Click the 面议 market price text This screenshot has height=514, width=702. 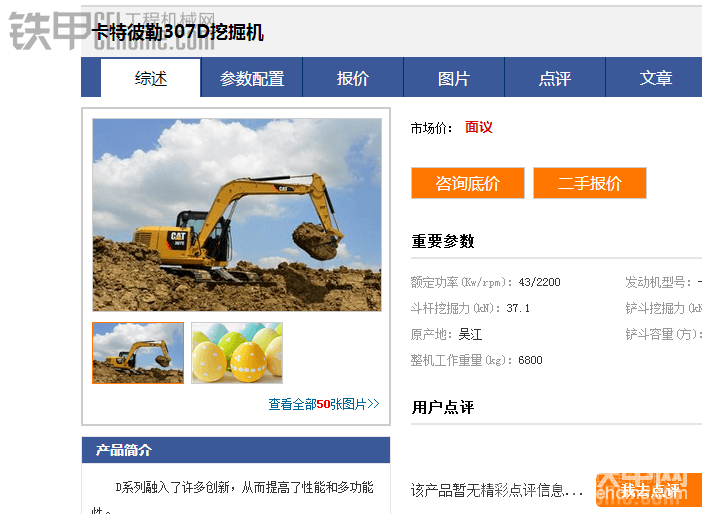pyautogui.click(x=479, y=127)
